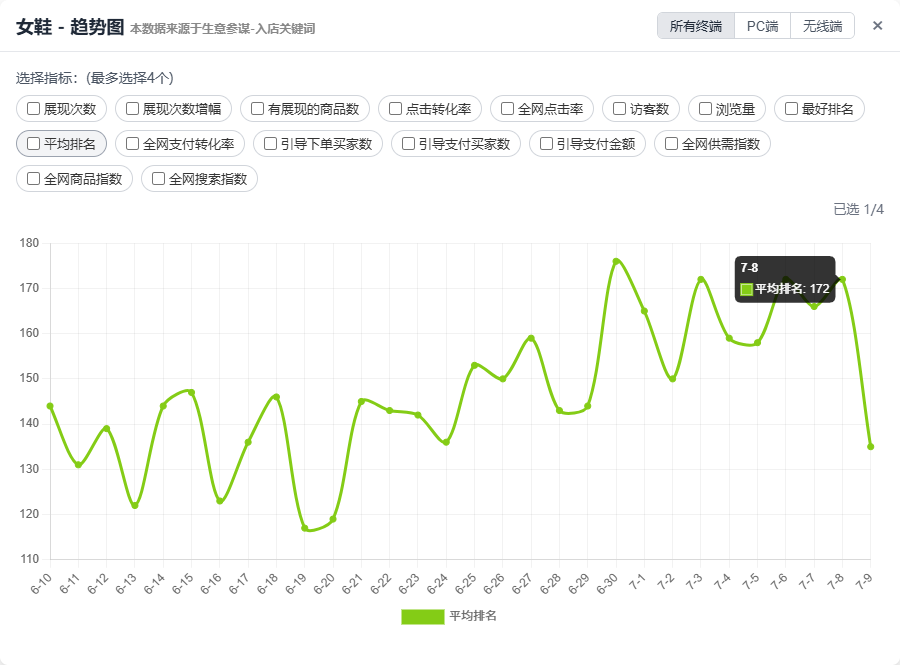
Task: Enable the 全网供需指数 metric
Action: point(672,143)
